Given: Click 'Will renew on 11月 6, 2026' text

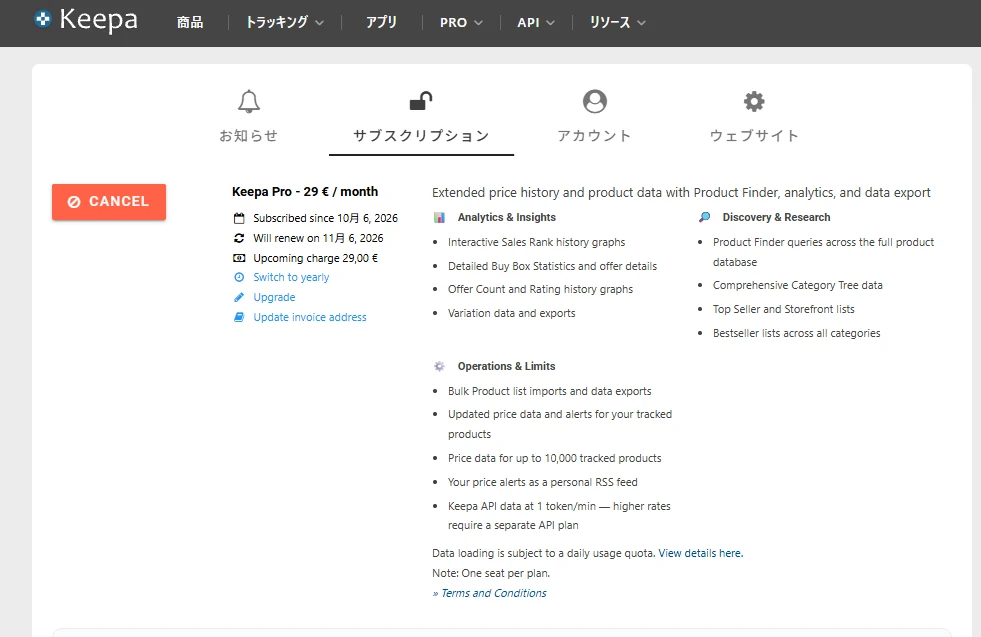Looking at the screenshot, I should [318, 238].
